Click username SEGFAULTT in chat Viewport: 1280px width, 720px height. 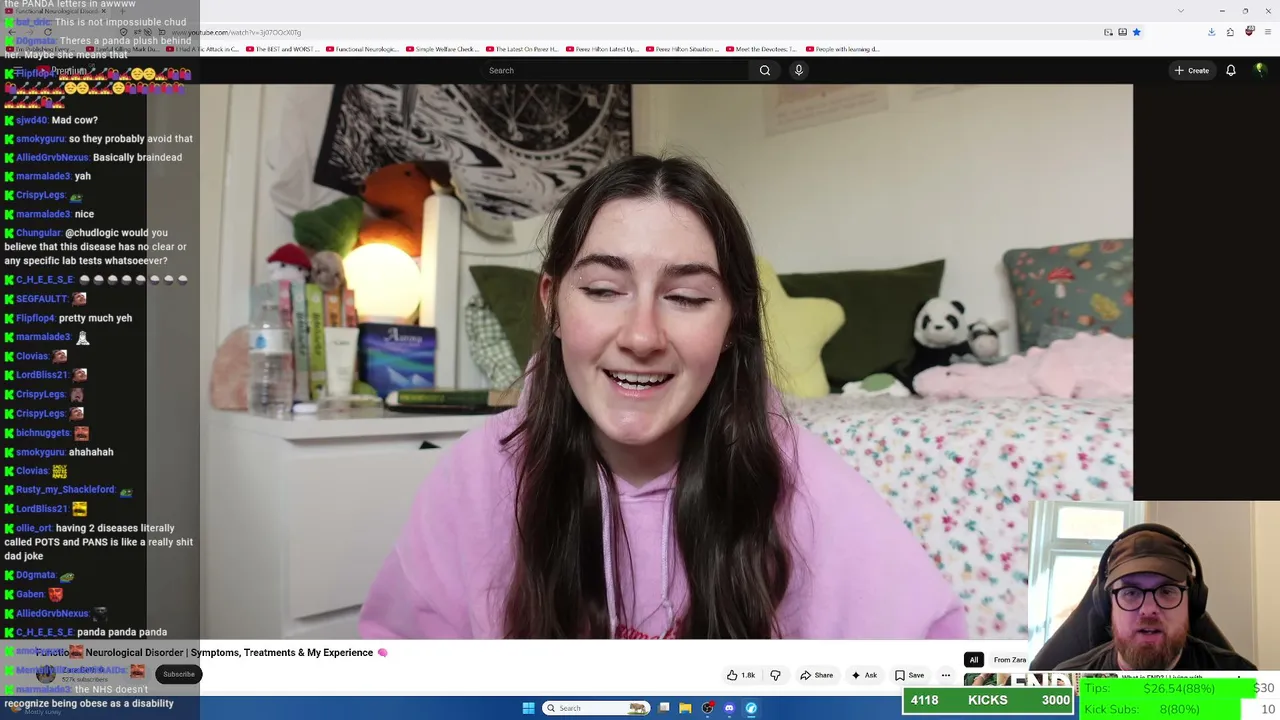pyautogui.click(x=42, y=299)
